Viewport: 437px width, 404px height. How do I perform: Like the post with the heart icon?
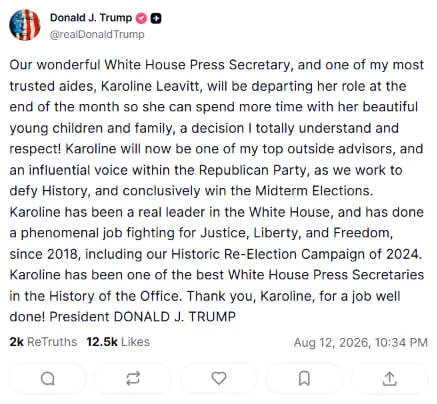click(x=219, y=379)
